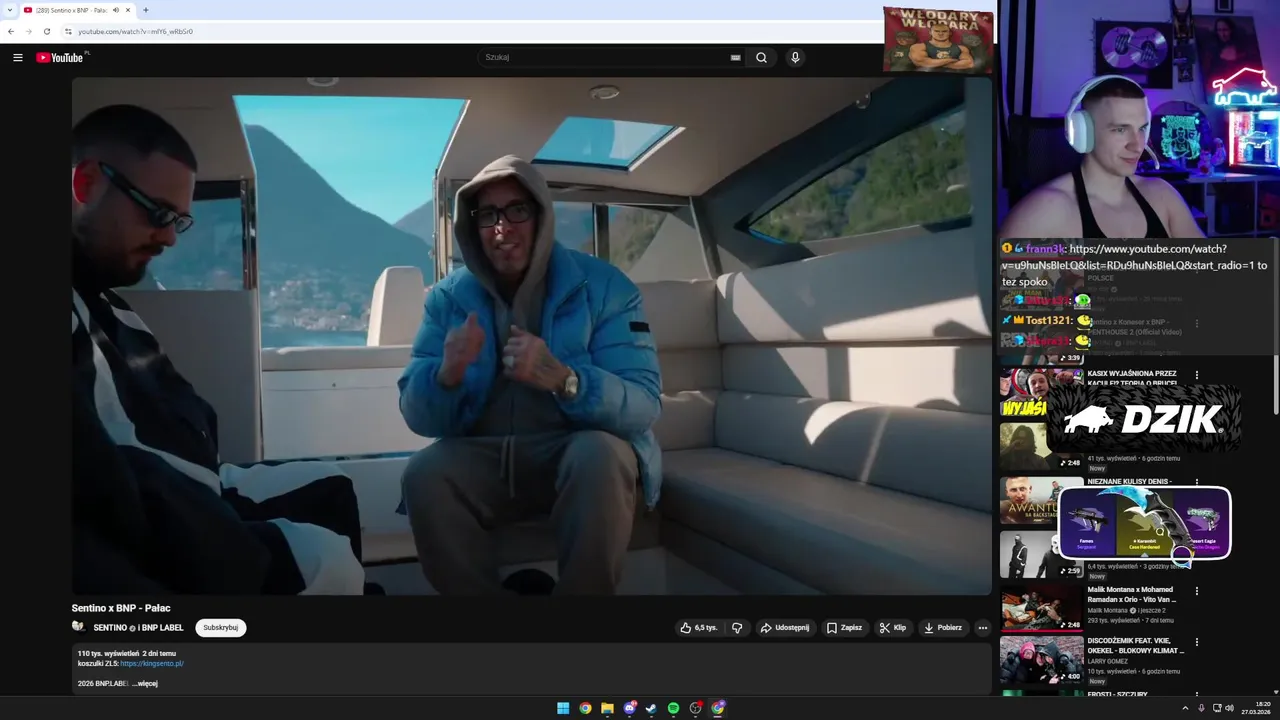This screenshot has height=720, width=1280.
Task: Open the Malik Montana channel name
Action: click(x=1108, y=610)
